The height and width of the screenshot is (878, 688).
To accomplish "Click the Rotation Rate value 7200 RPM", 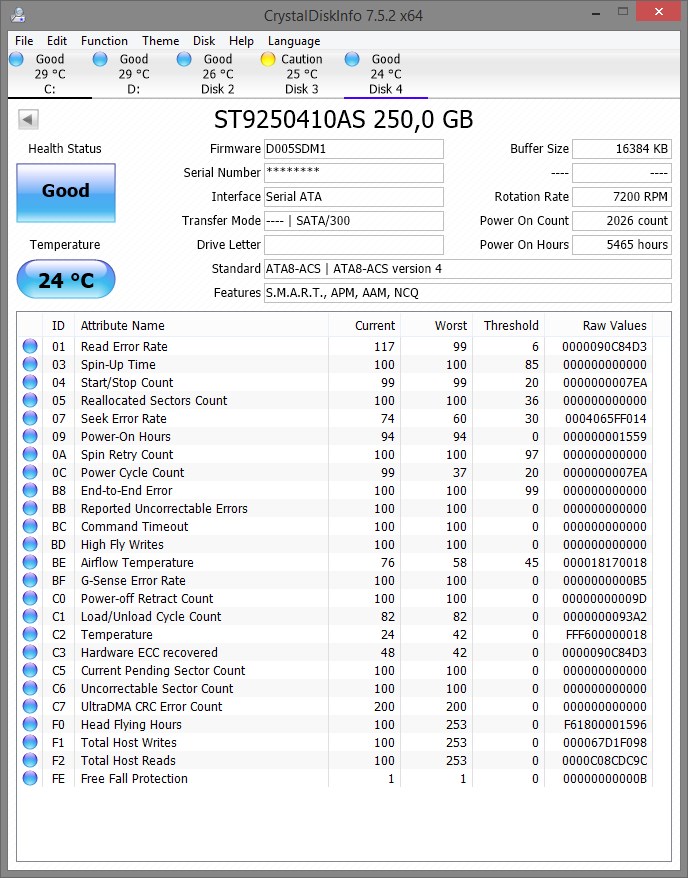I will pos(621,197).
